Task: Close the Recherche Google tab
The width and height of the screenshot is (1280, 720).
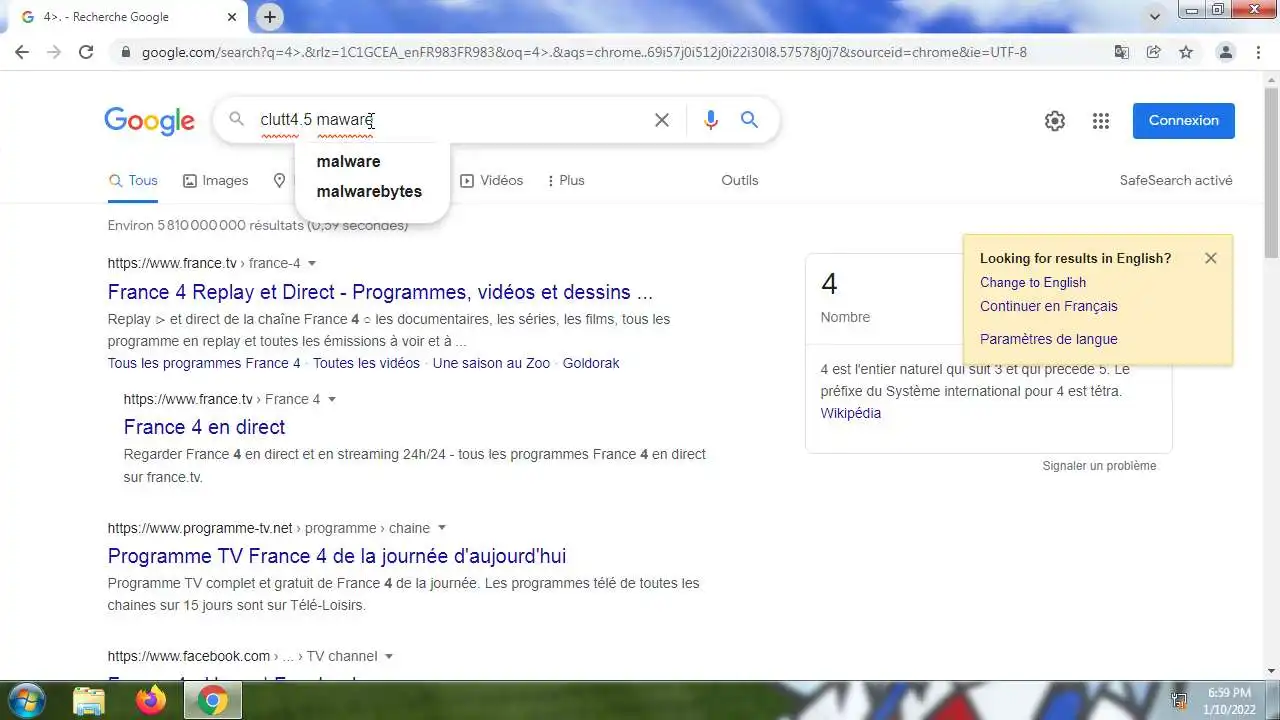Action: click(x=232, y=17)
